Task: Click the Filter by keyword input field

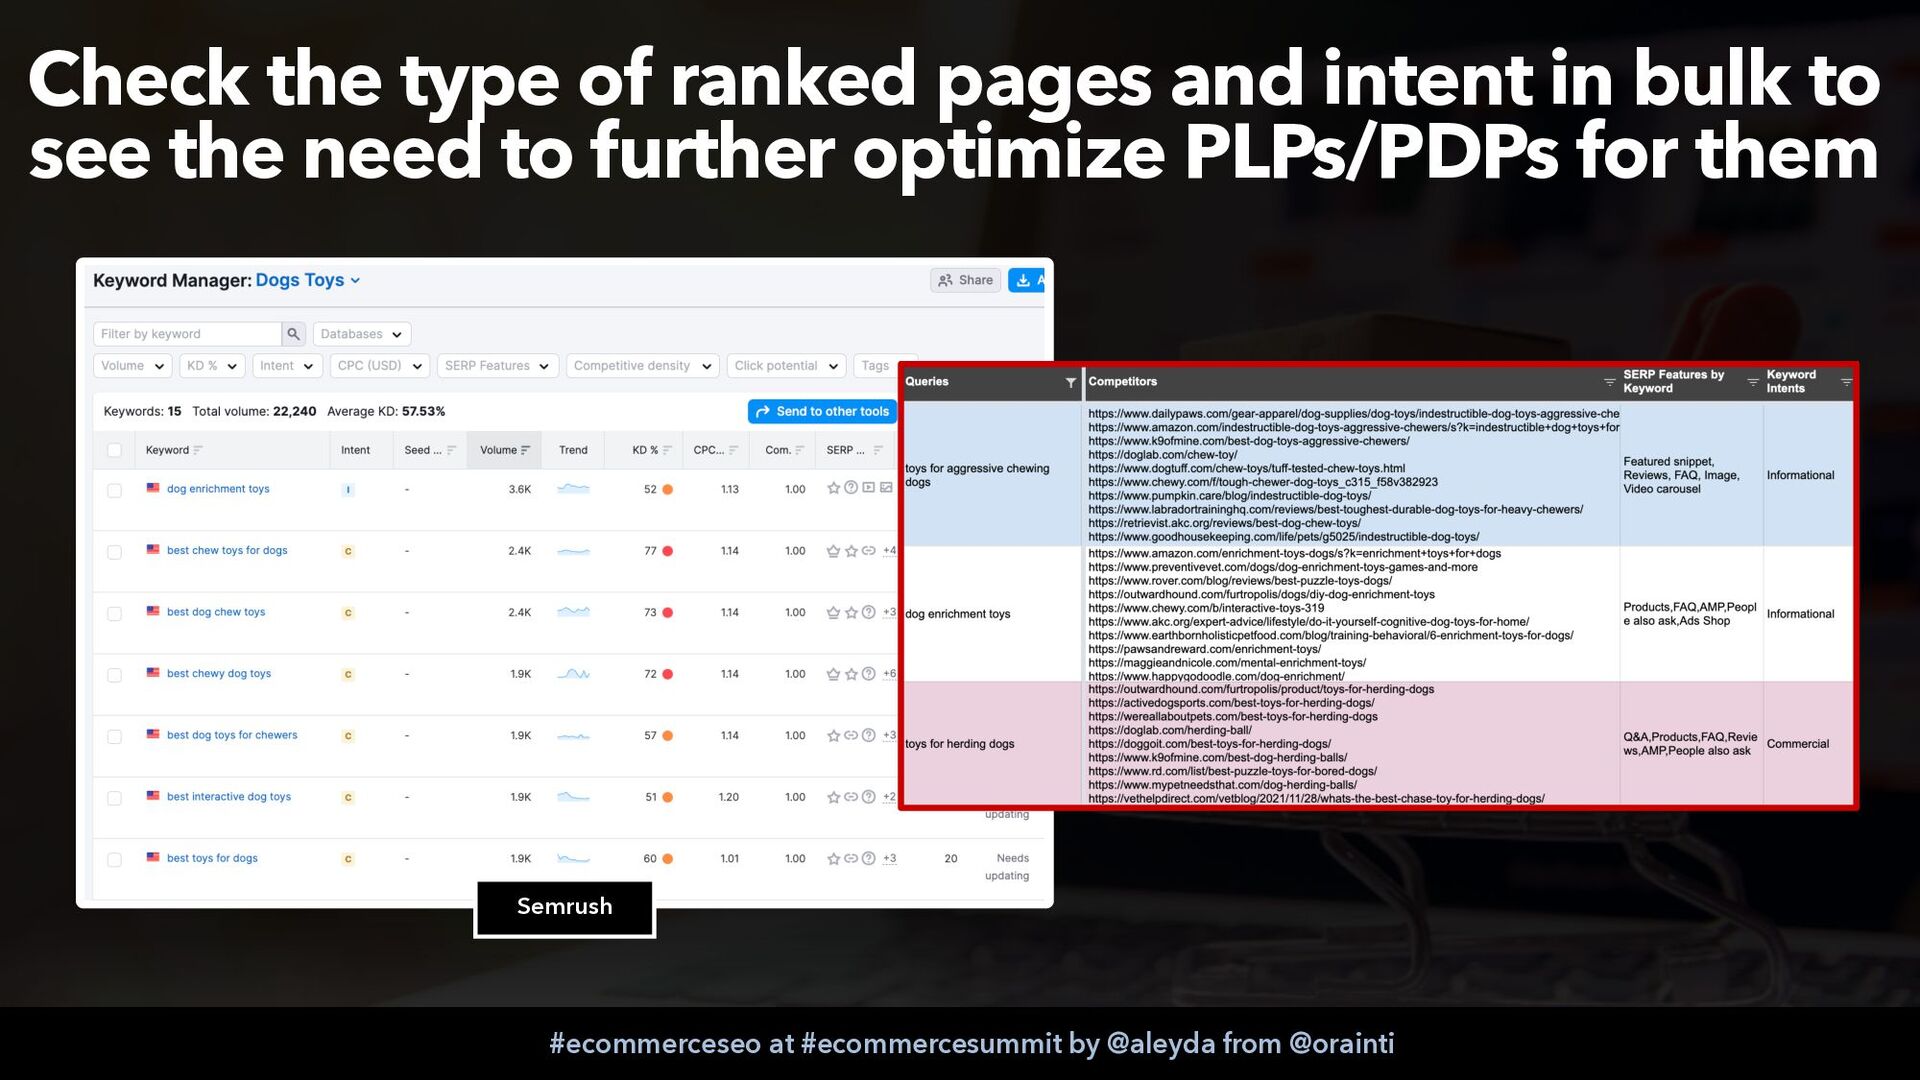Action: pyautogui.click(x=187, y=334)
